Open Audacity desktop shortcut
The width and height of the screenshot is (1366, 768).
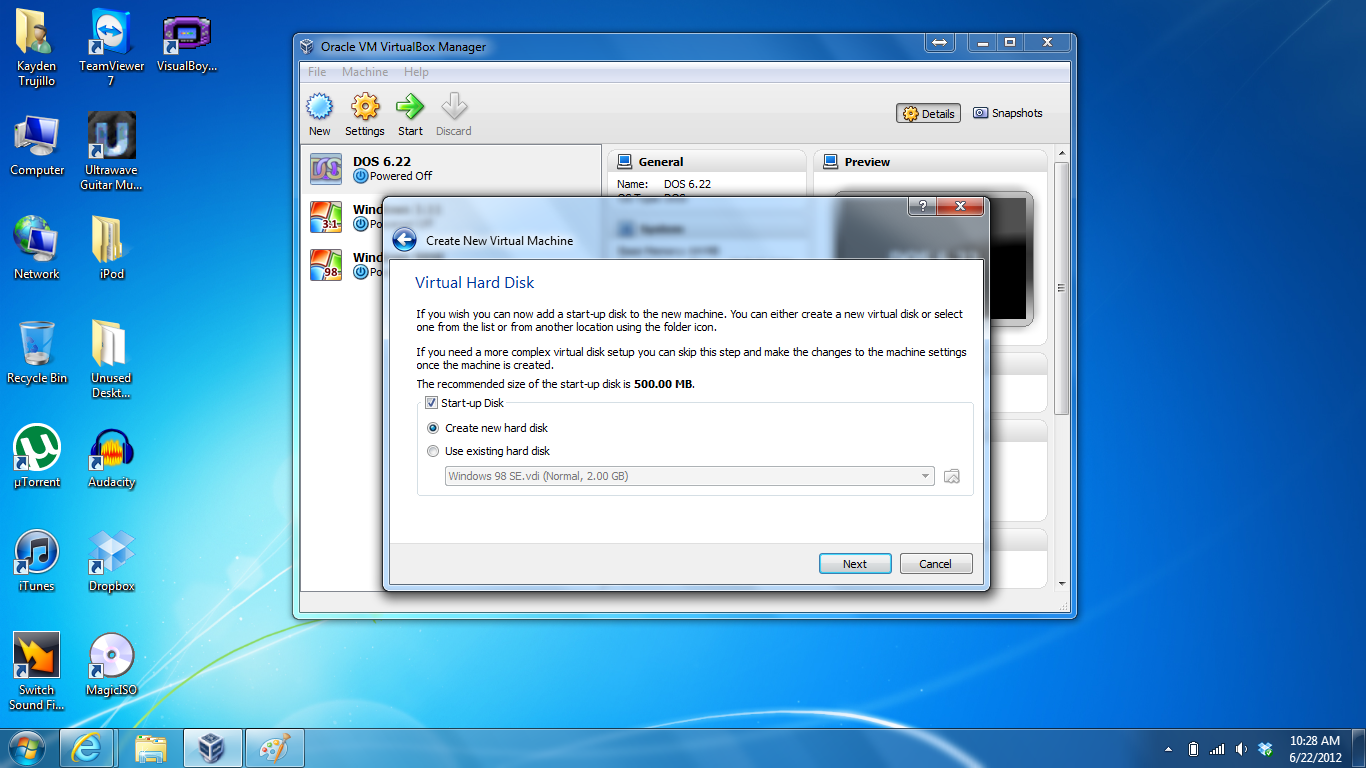pos(111,457)
